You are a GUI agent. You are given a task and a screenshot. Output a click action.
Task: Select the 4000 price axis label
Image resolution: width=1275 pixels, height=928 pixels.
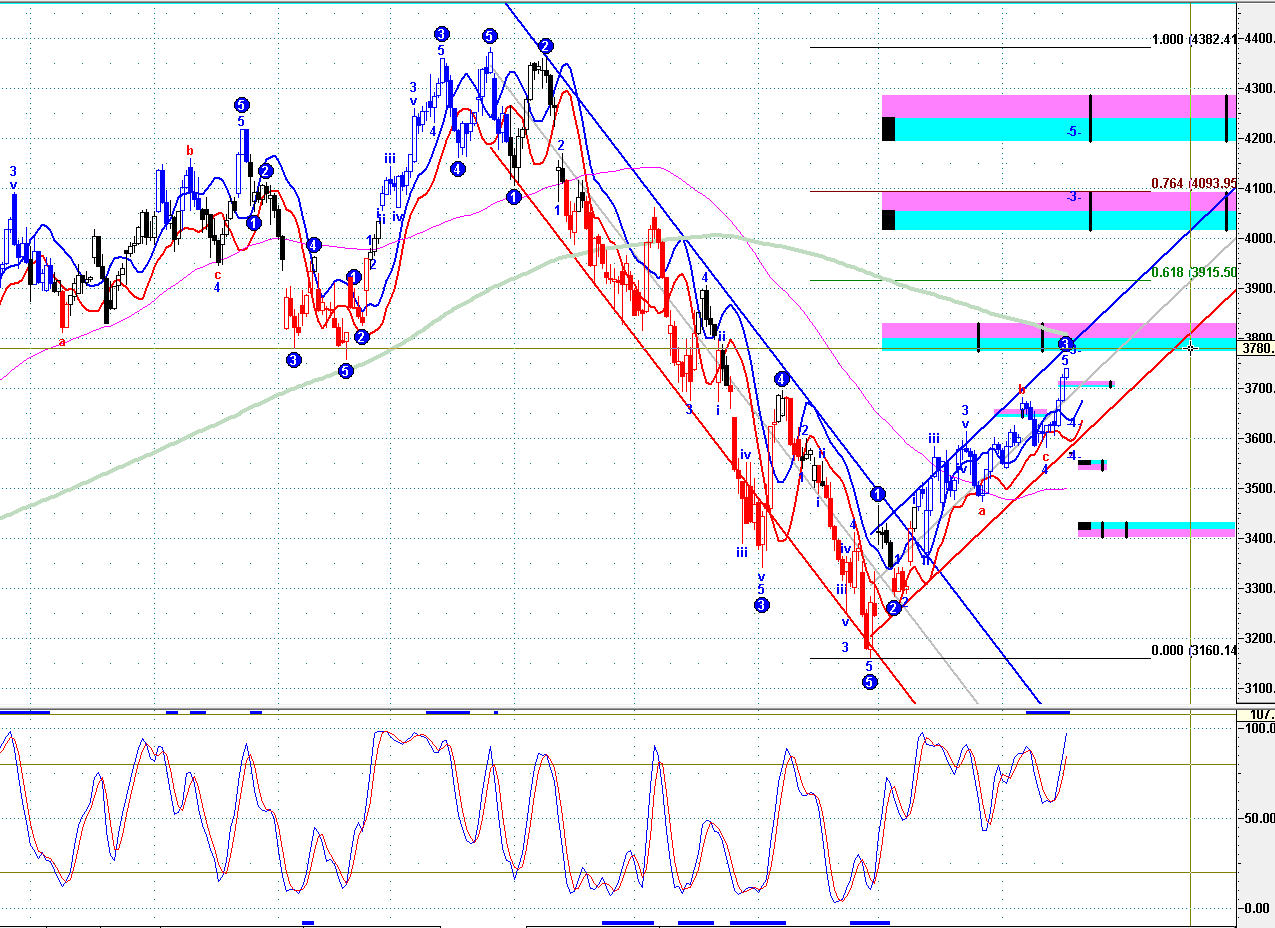point(1259,239)
